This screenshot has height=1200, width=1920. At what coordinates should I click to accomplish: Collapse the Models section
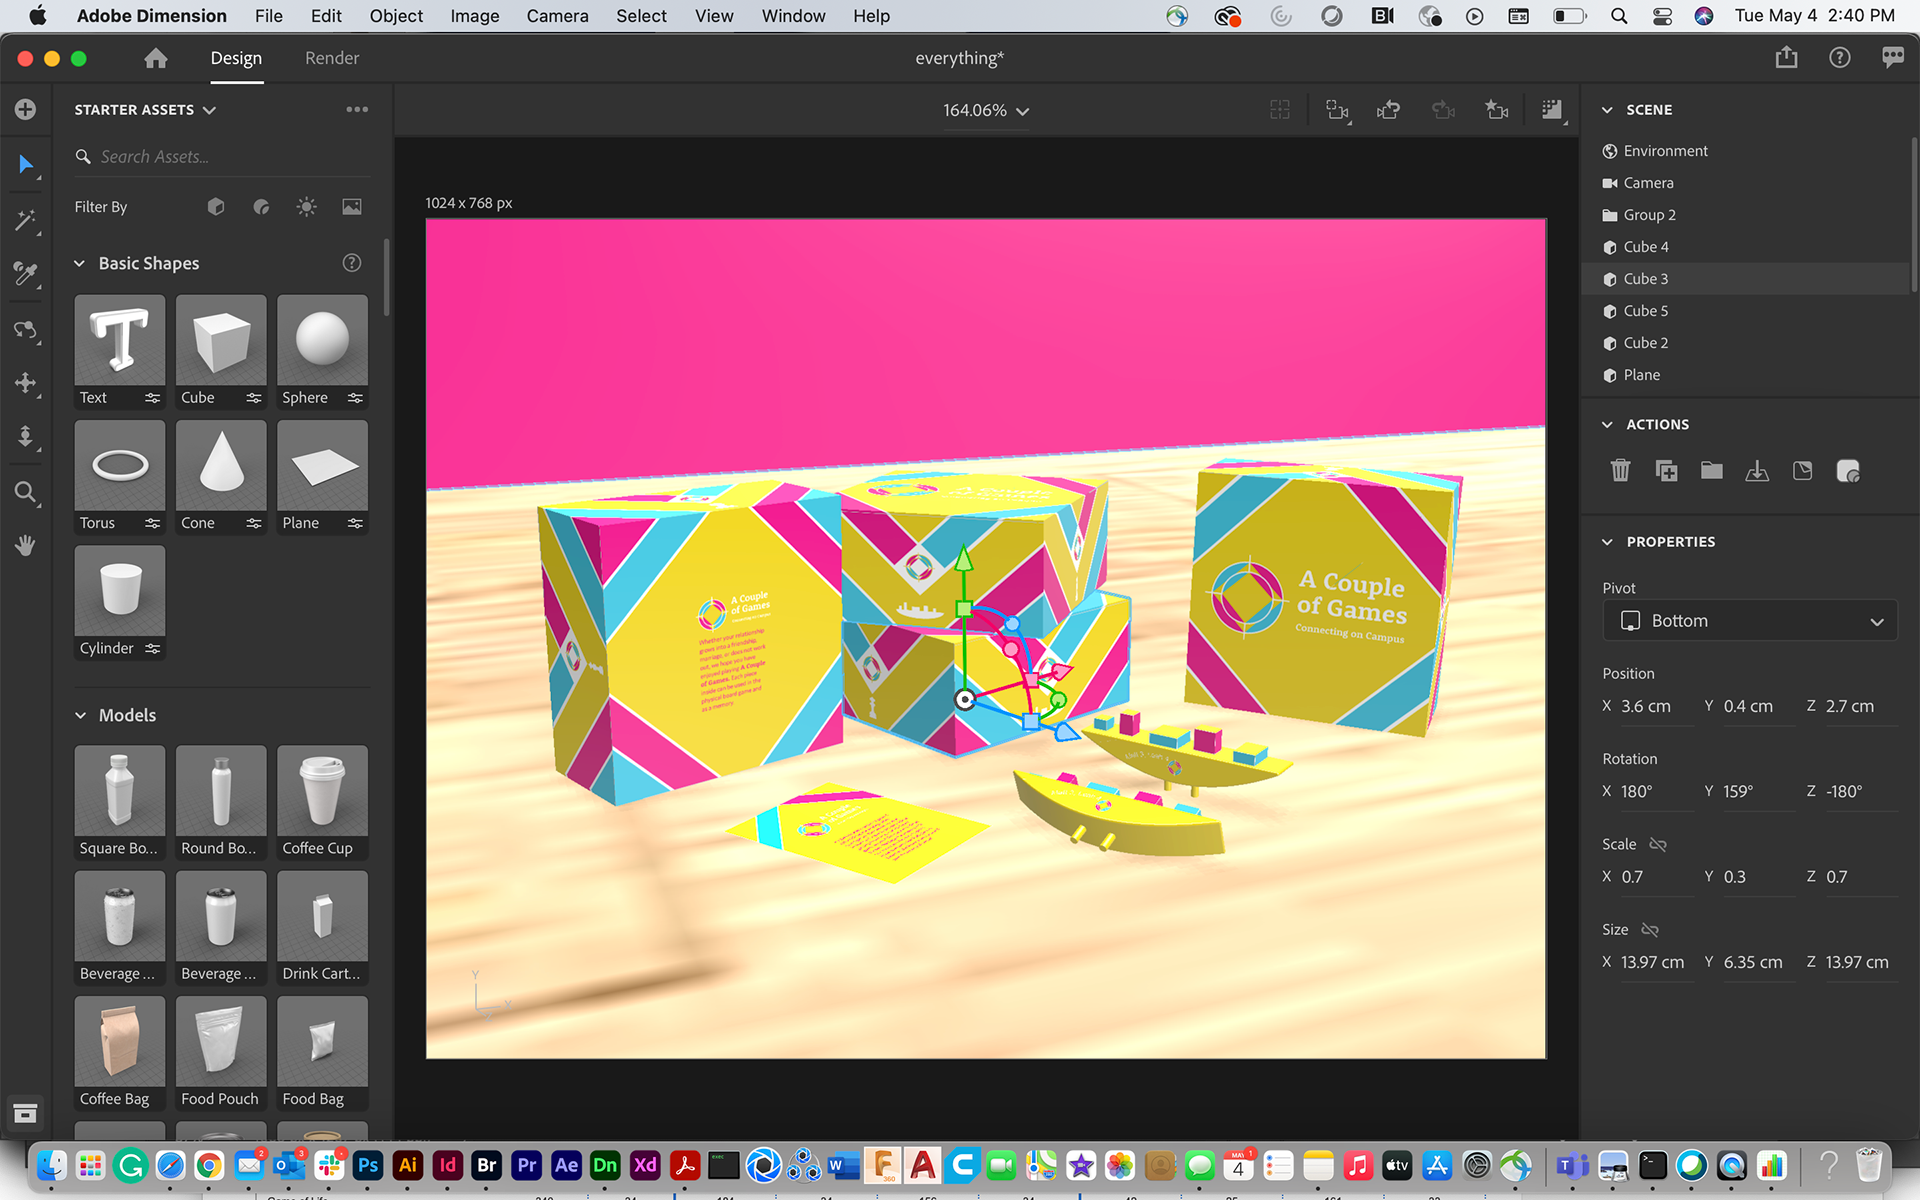click(x=80, y=716)
